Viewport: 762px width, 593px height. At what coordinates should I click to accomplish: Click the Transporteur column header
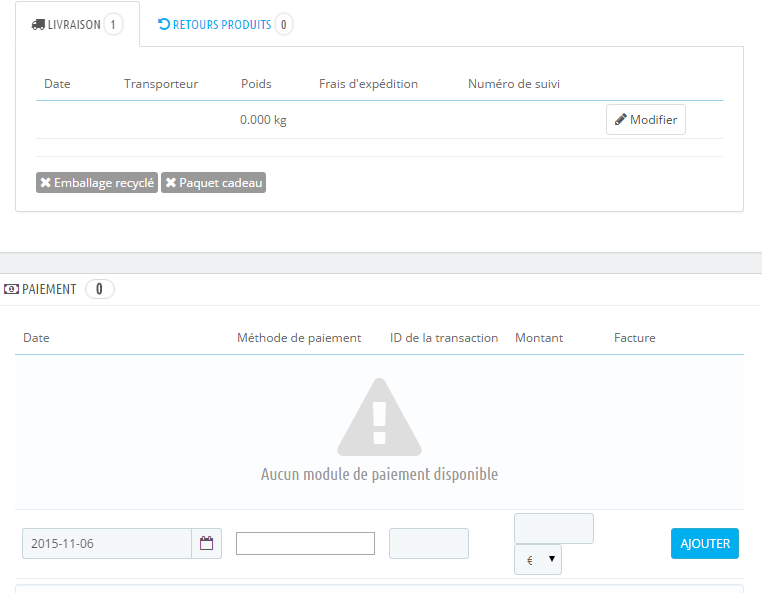[x=161, y=84]
